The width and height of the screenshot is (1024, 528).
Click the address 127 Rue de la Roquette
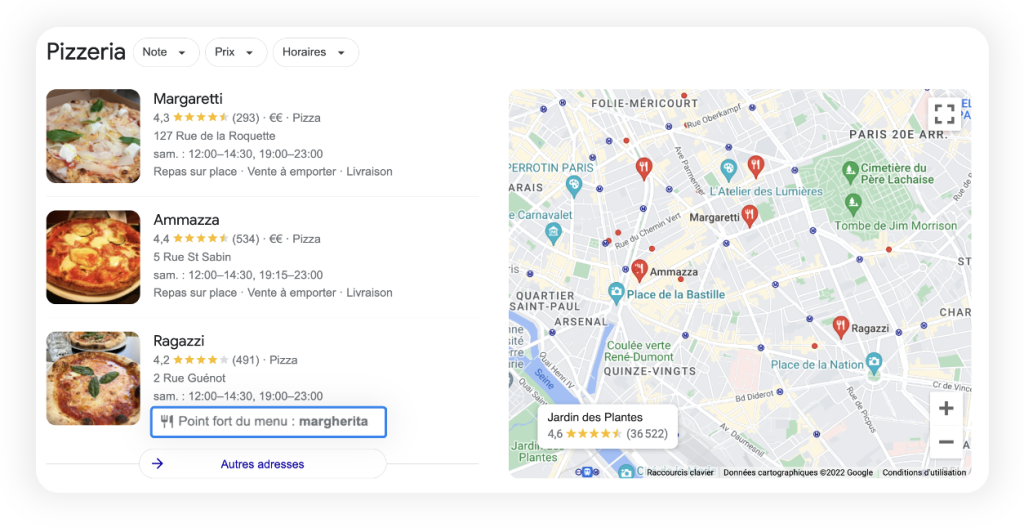coord(214,136)
